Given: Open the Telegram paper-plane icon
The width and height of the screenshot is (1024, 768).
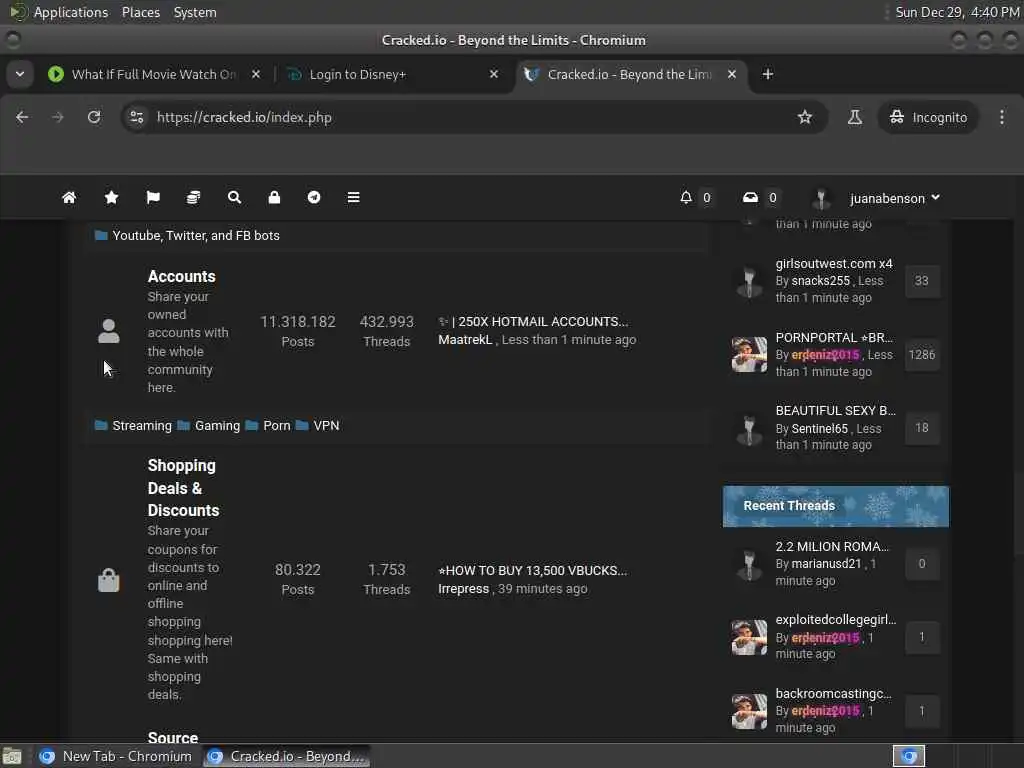Looking at the screenshot, I should (314, 197).
